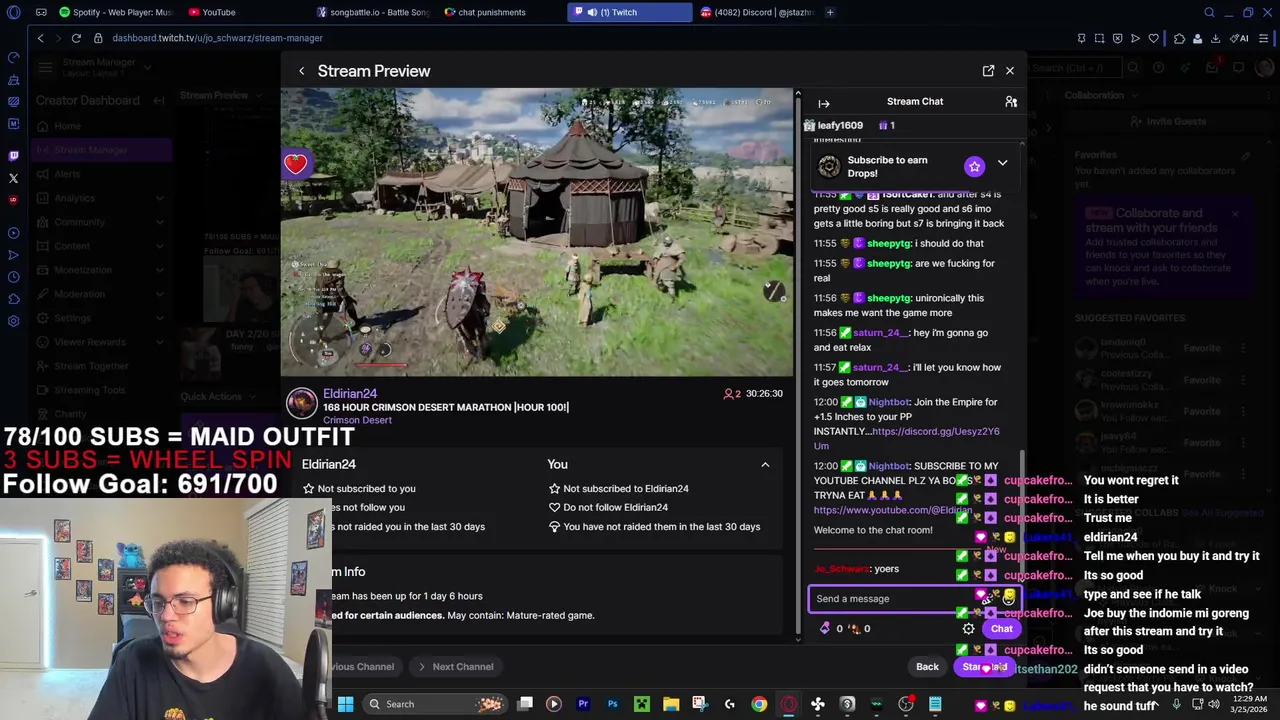
Task: Close the Stream Preview dialog
Action: pos(1010,71)
